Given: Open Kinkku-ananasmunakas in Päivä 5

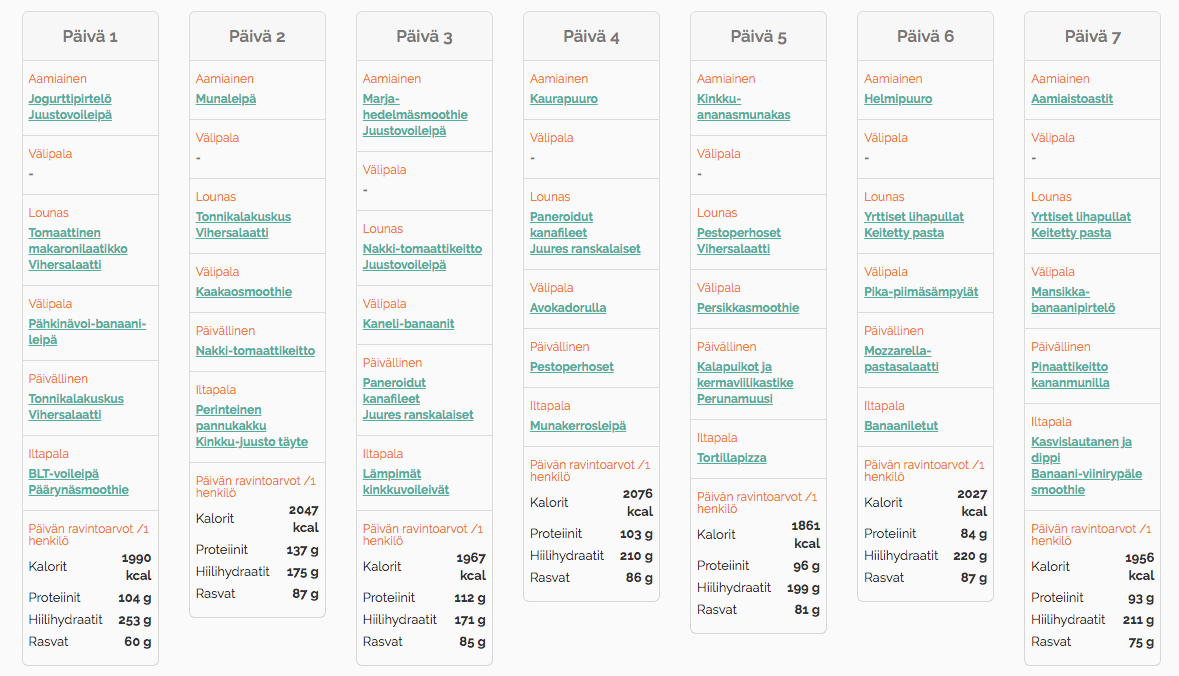Looking at the screenshot, I should [x=744, y=107].
